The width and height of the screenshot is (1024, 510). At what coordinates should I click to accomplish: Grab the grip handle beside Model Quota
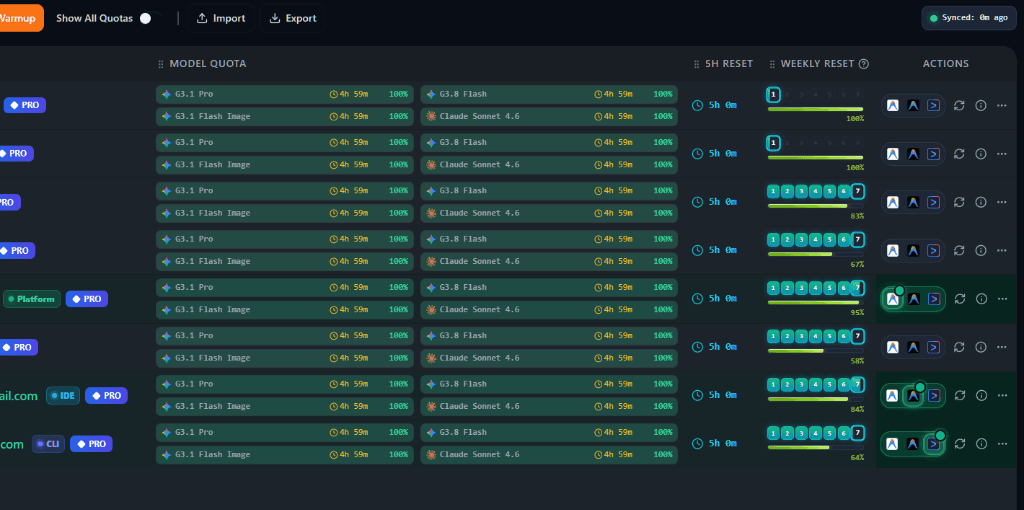click(161, 64)
